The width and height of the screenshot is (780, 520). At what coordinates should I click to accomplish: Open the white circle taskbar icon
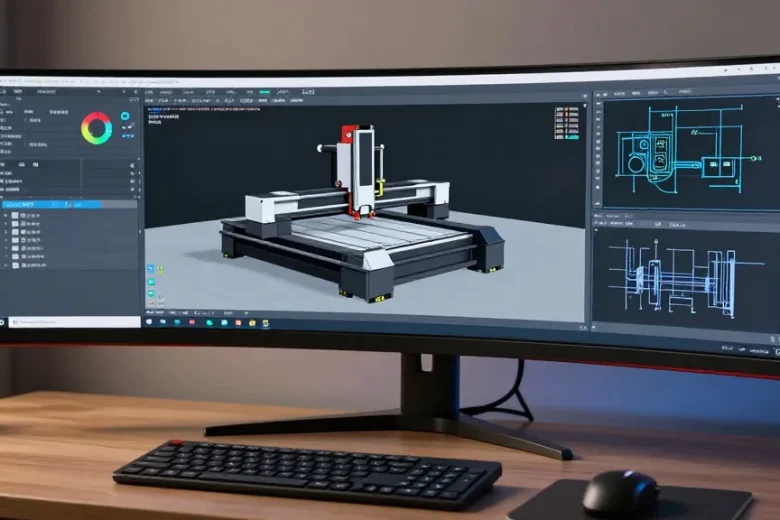[149, 322]
